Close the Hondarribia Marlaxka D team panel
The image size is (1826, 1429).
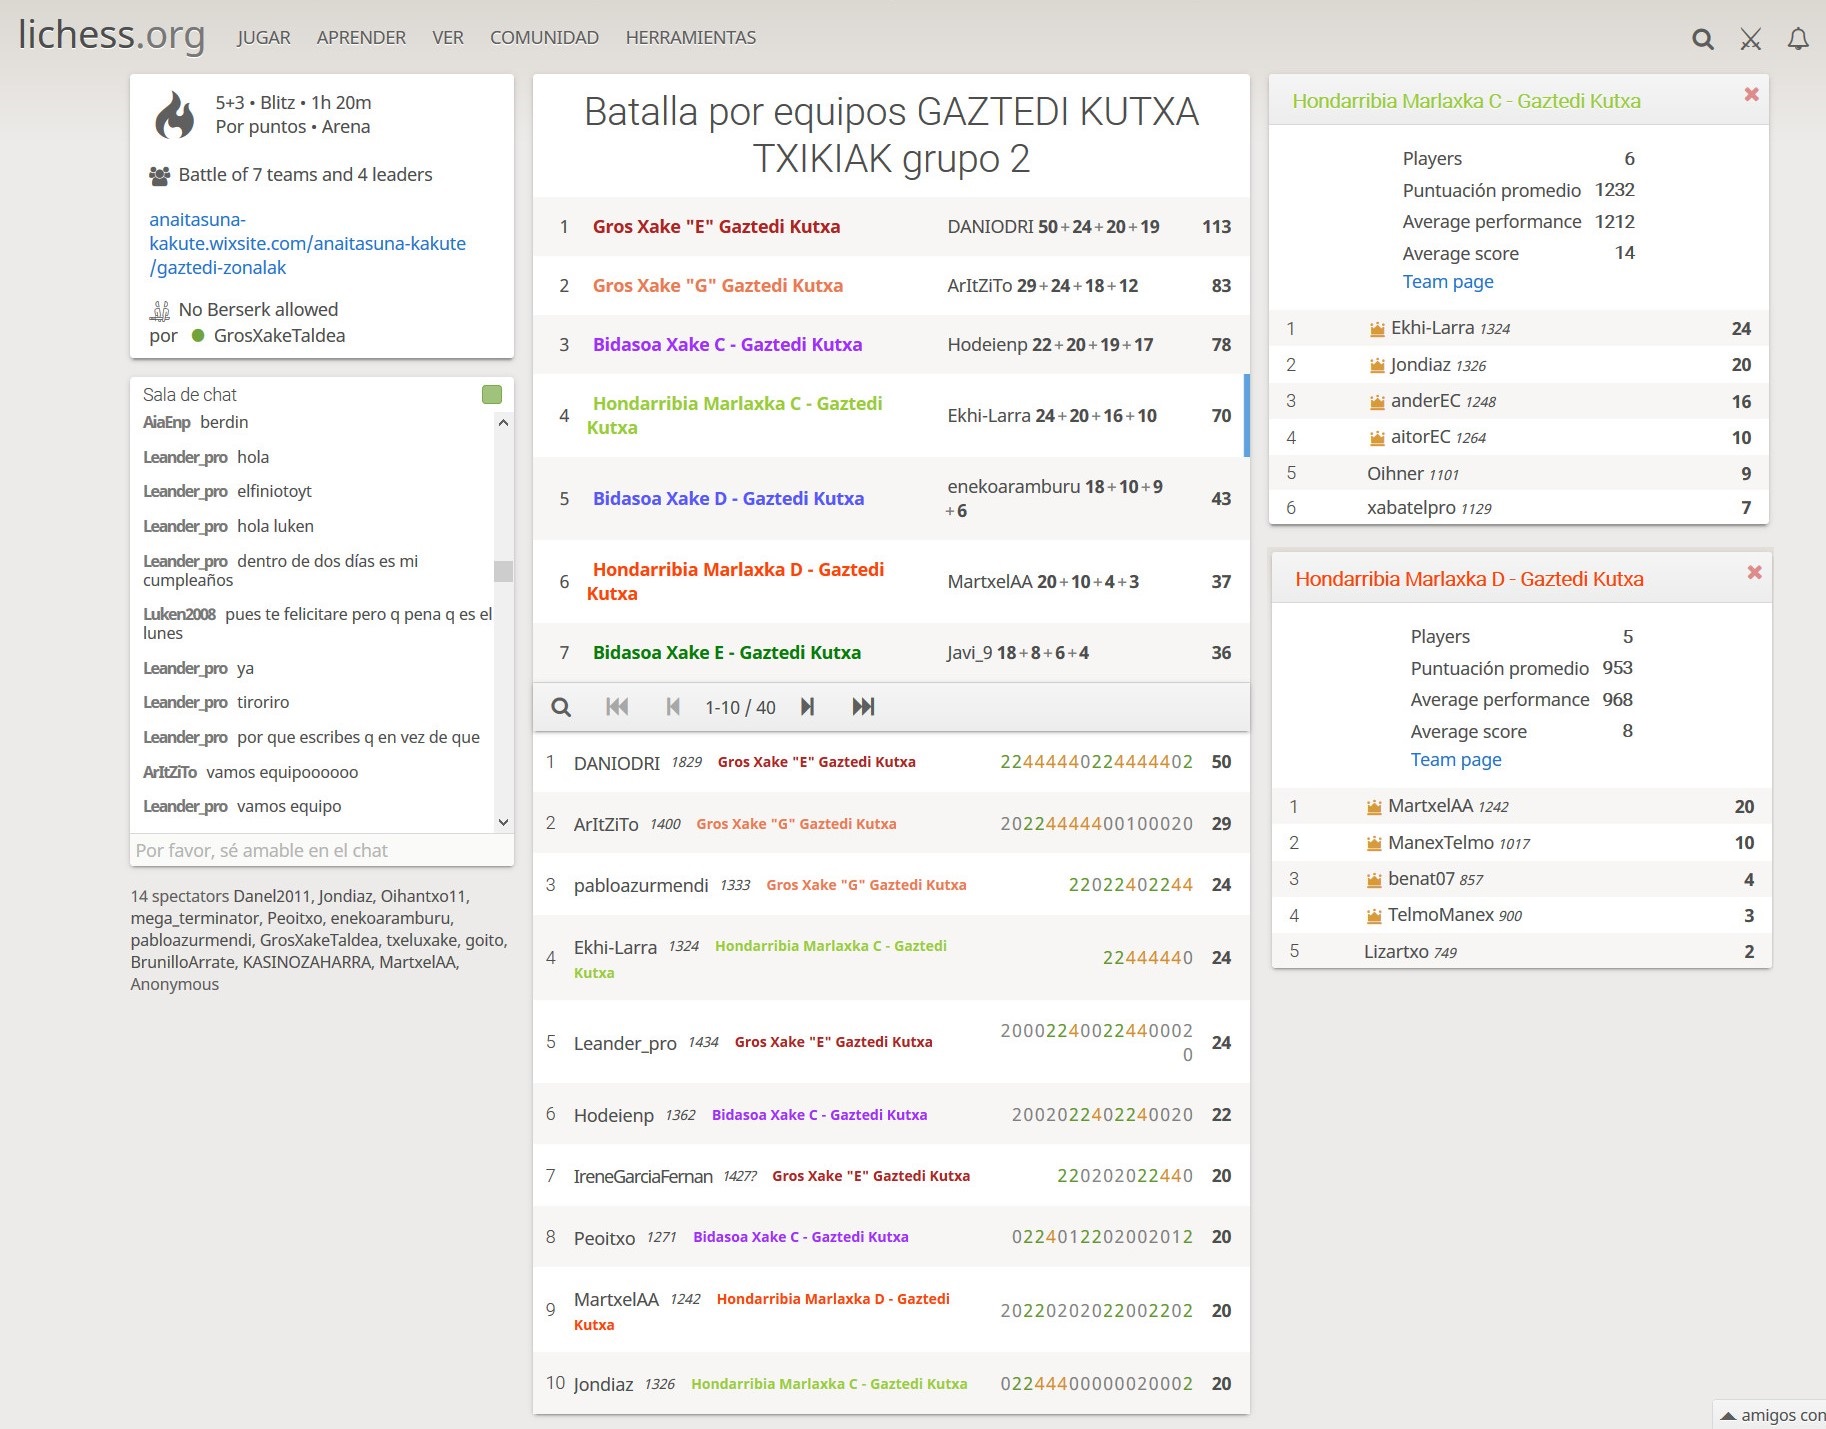[x=1754, y=573]
